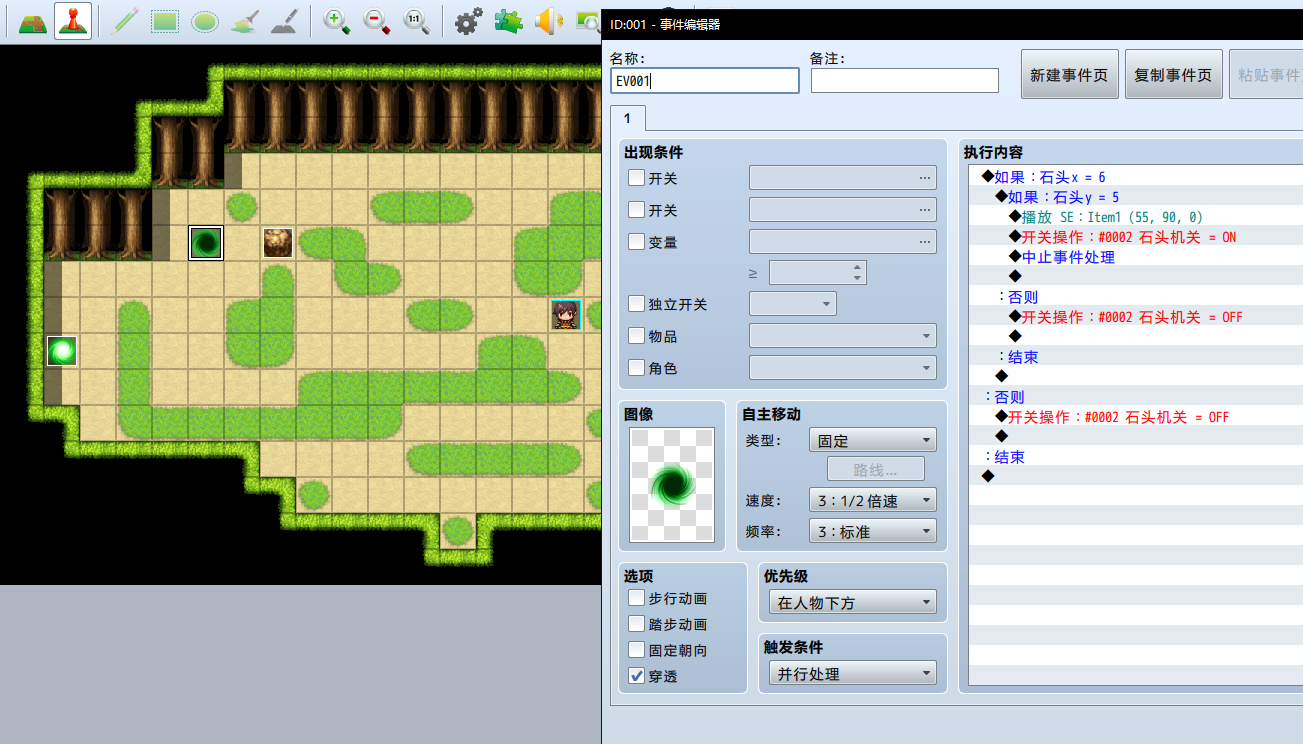
Task: Select the glowing green orb event
Action: [62, 351]
